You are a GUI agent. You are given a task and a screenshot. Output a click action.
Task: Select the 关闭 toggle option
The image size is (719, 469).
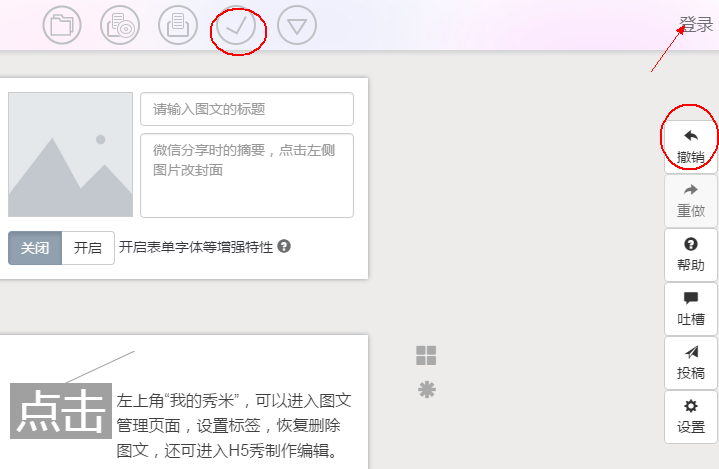tap(35, 248)
